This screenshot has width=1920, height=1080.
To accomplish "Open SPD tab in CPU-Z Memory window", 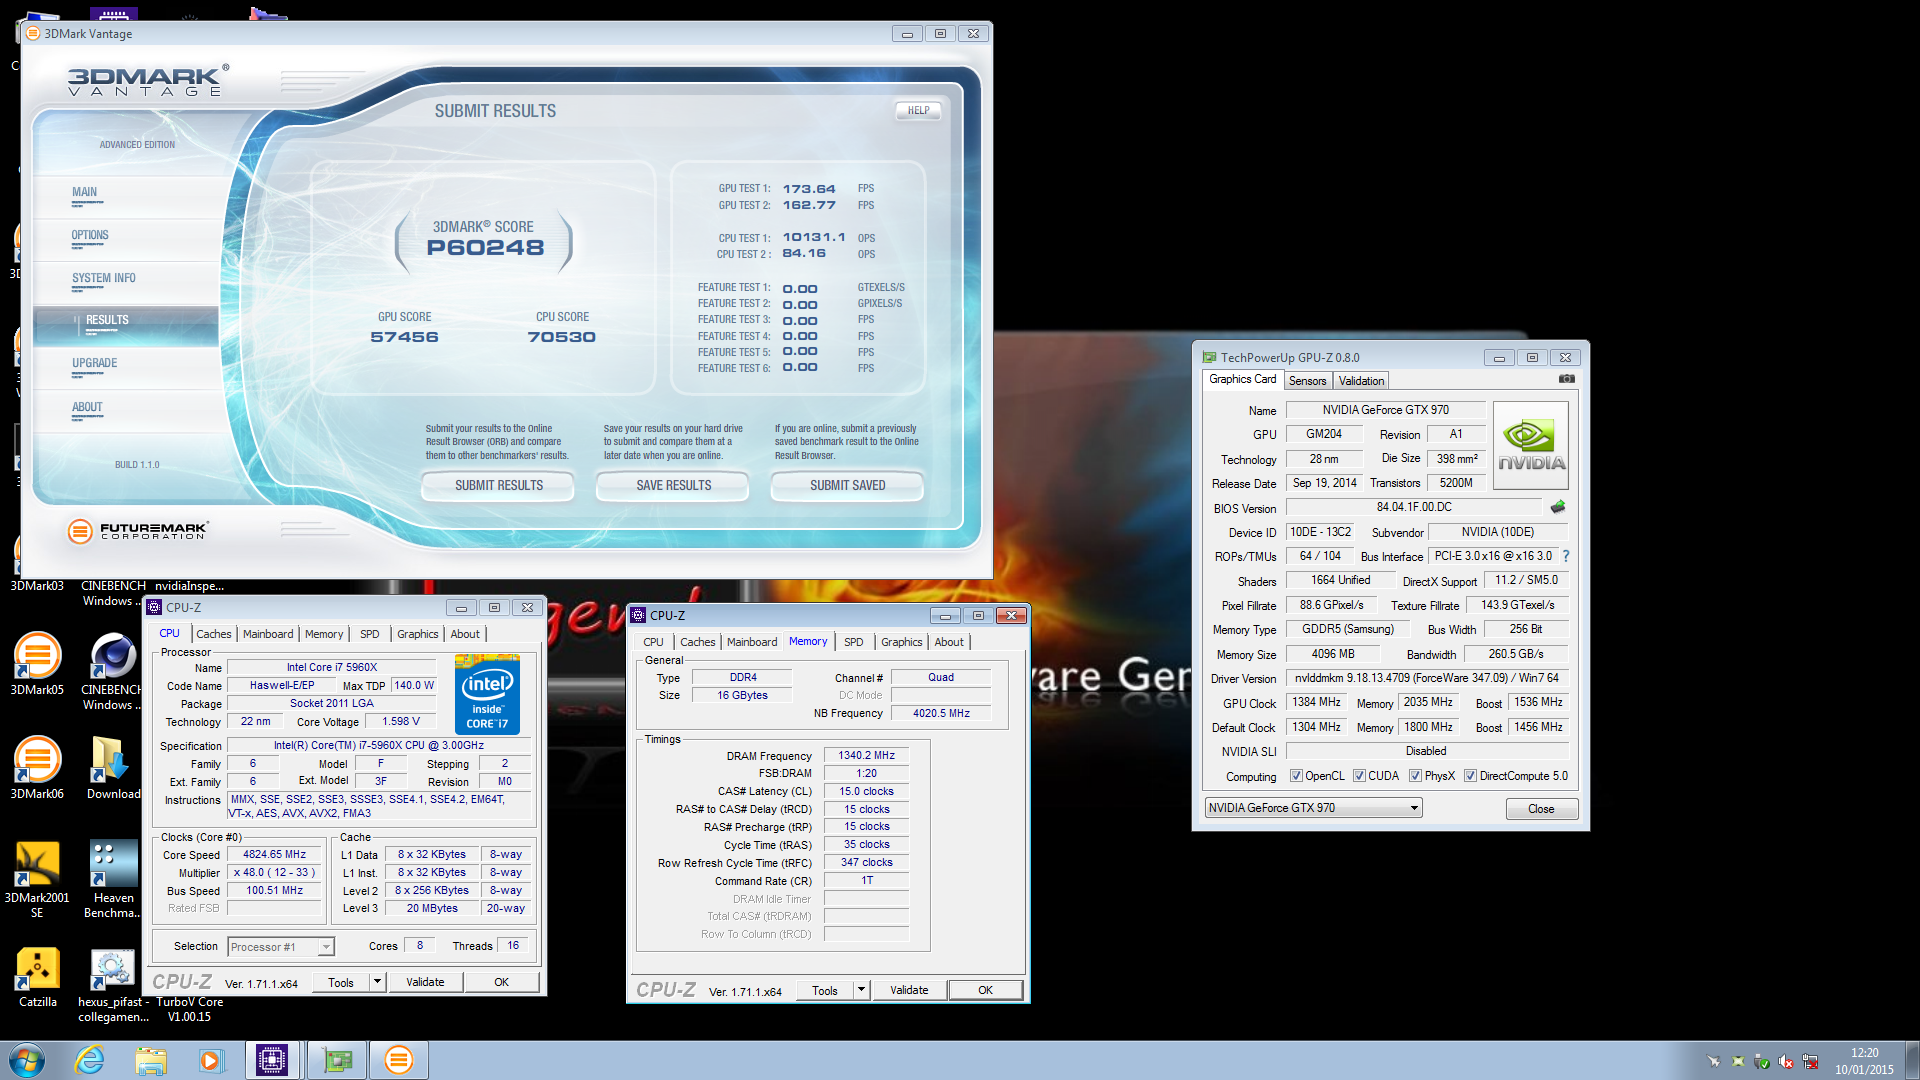I will [853, 642].
